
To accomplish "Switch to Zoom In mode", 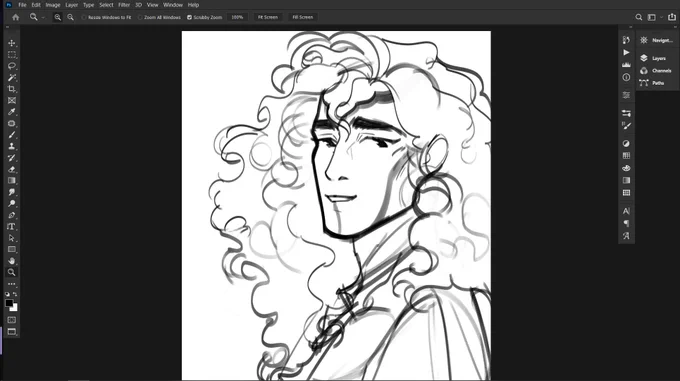I will 57,17.
